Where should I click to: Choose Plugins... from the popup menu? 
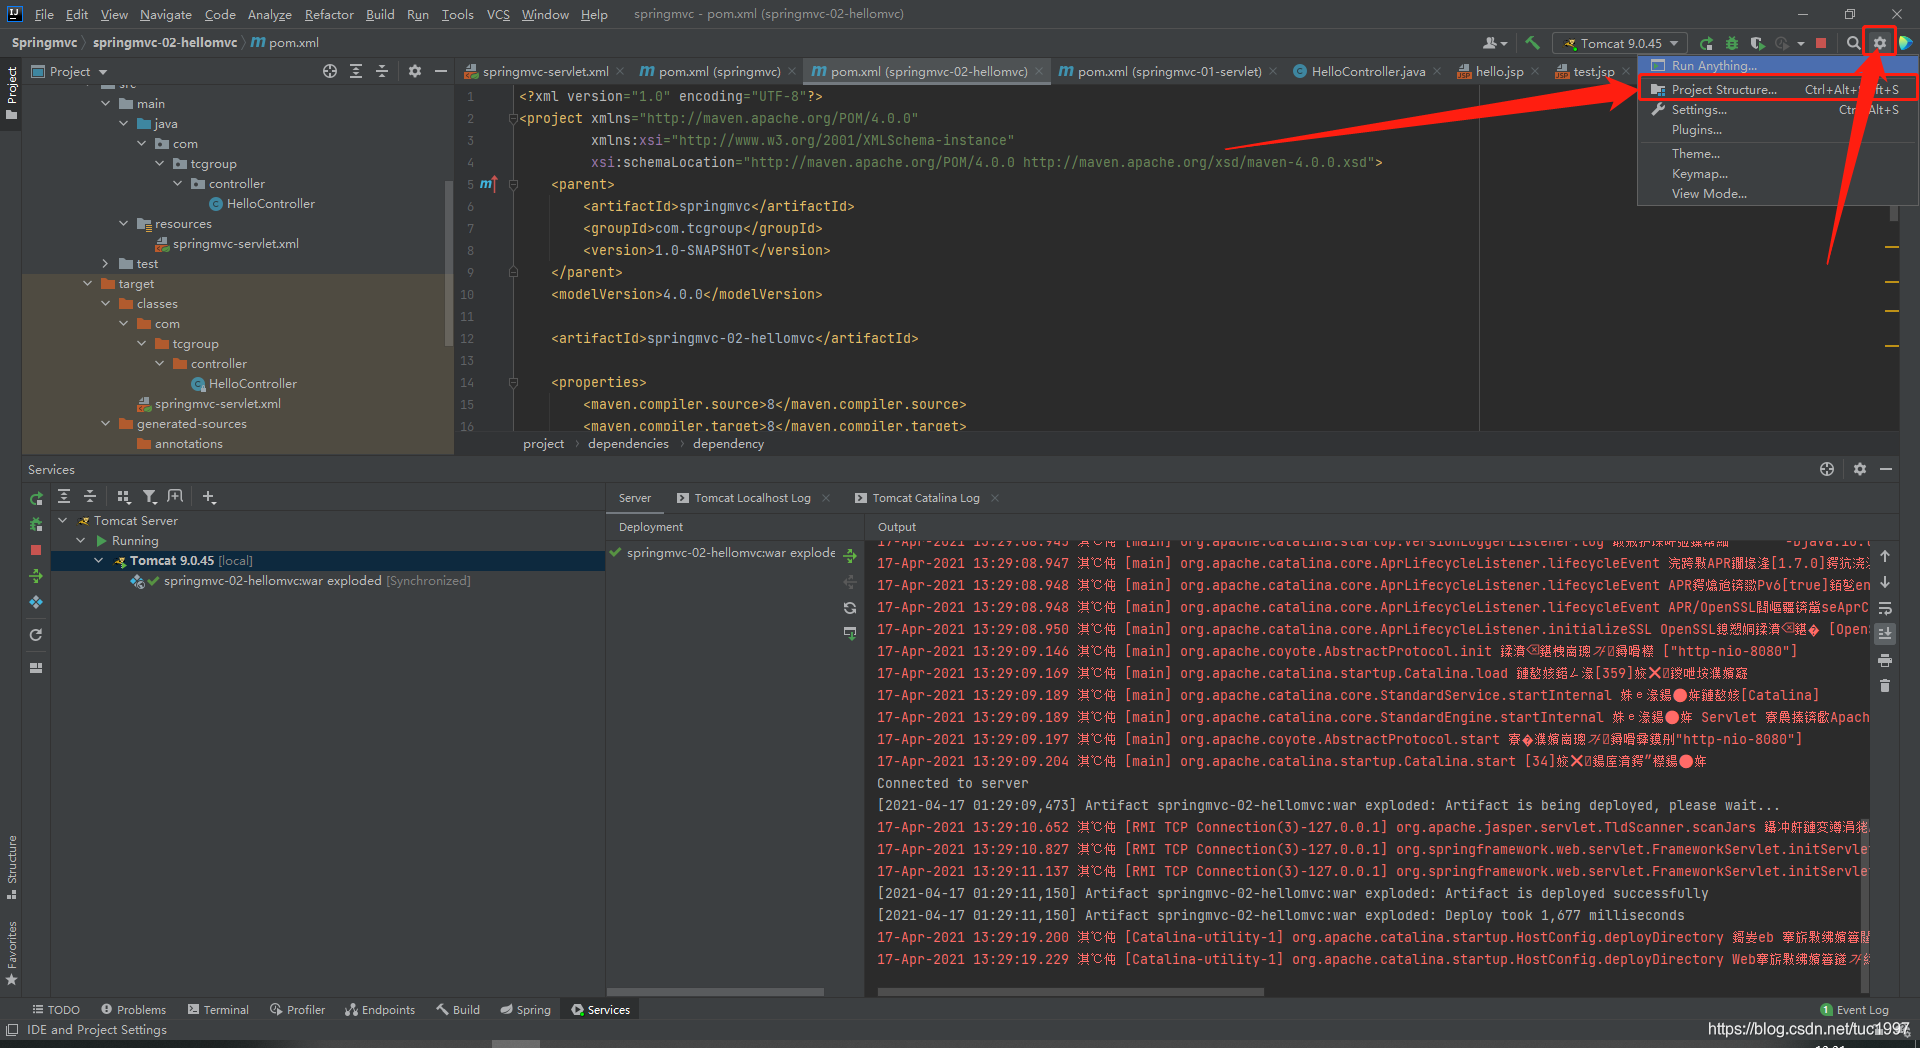pyautogui.click(x=1776, y=130)
